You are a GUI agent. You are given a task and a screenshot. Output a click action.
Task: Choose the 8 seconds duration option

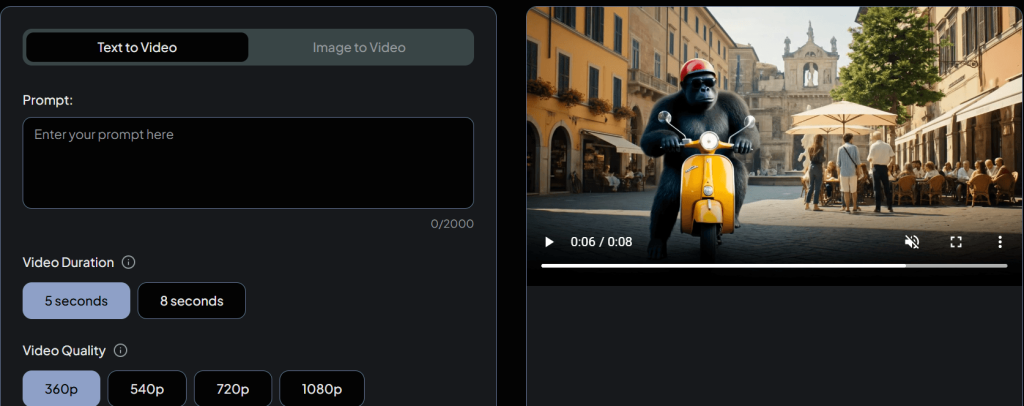191,300
